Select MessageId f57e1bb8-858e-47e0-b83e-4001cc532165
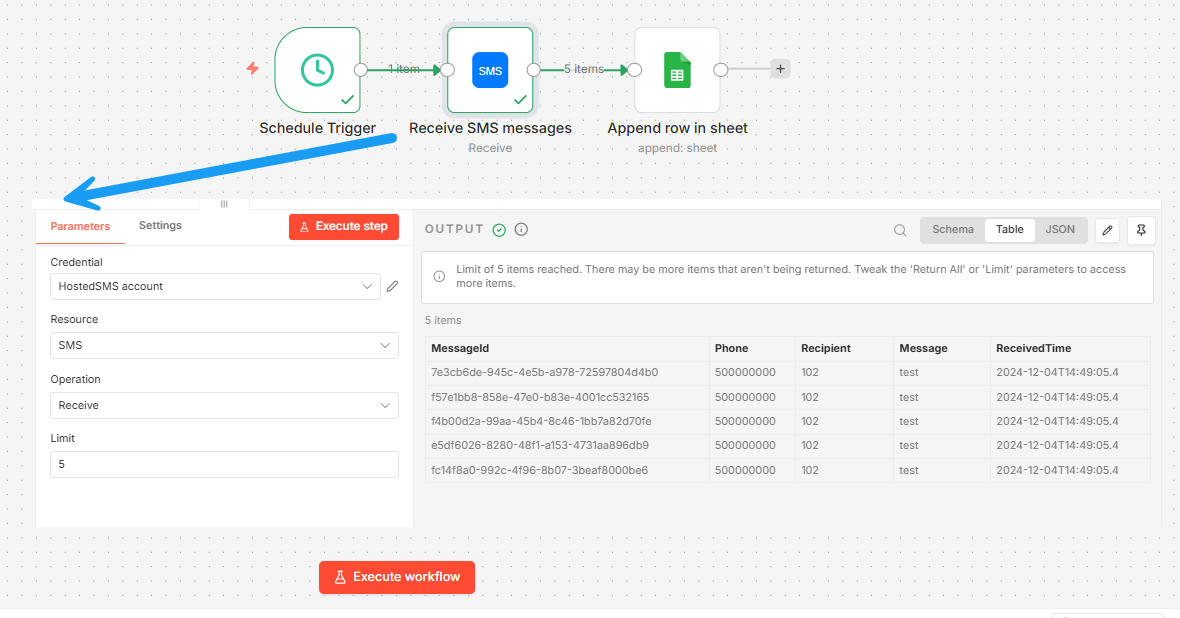The width and height of the screenshot is (1180, 618). (540, 397)
